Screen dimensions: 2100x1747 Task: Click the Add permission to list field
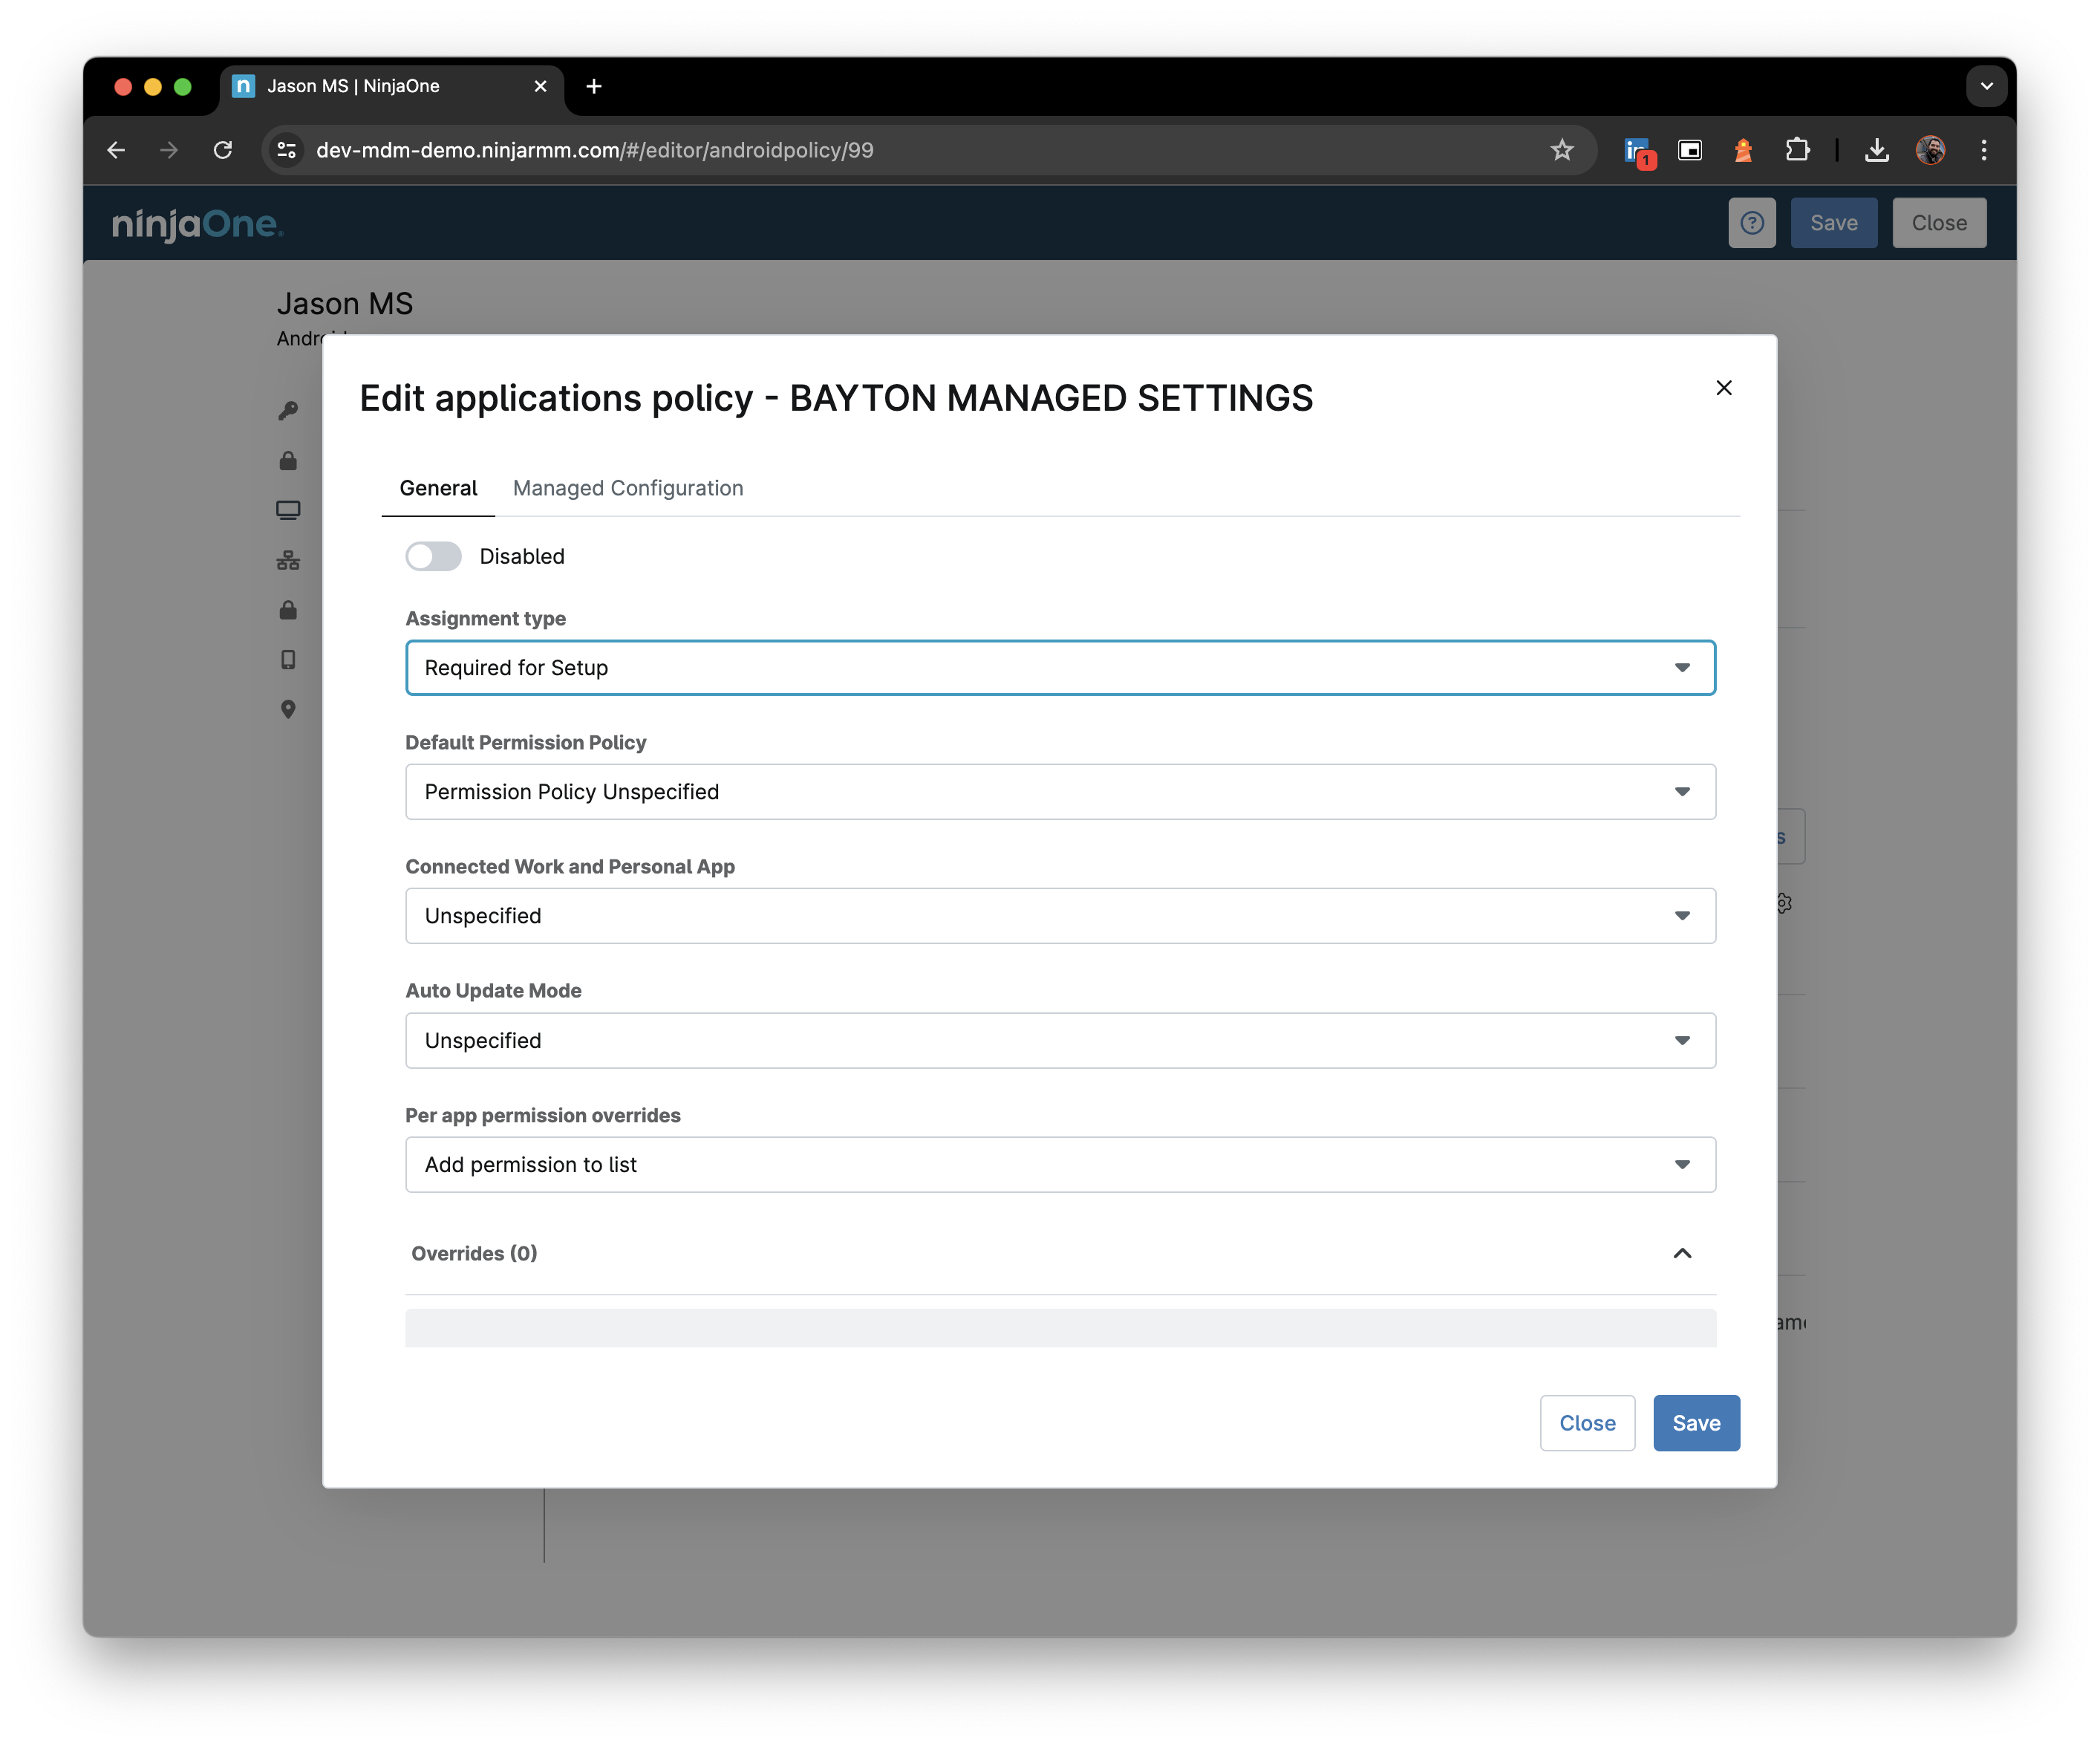pyautogui.click(x=1059, y=1164)
